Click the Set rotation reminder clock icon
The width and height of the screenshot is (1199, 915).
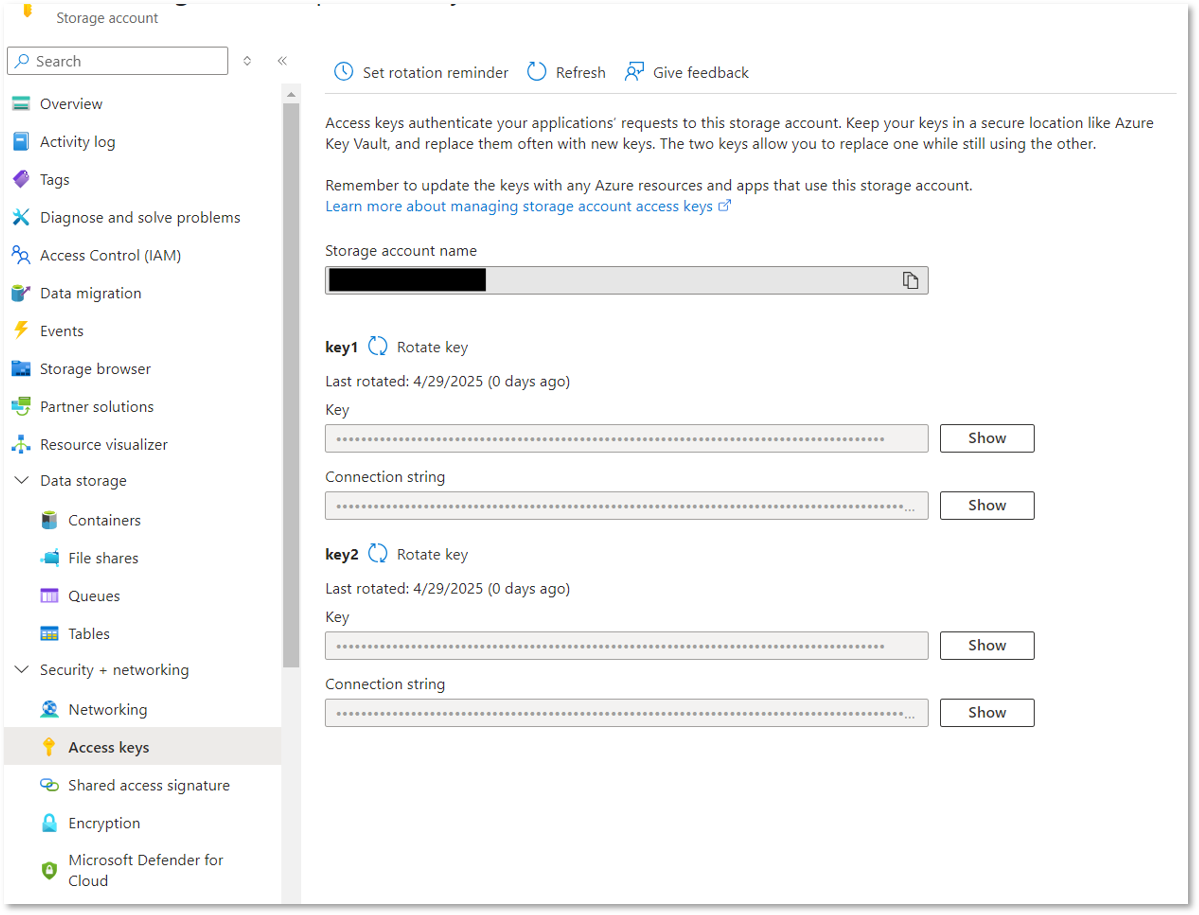[344, 72]
